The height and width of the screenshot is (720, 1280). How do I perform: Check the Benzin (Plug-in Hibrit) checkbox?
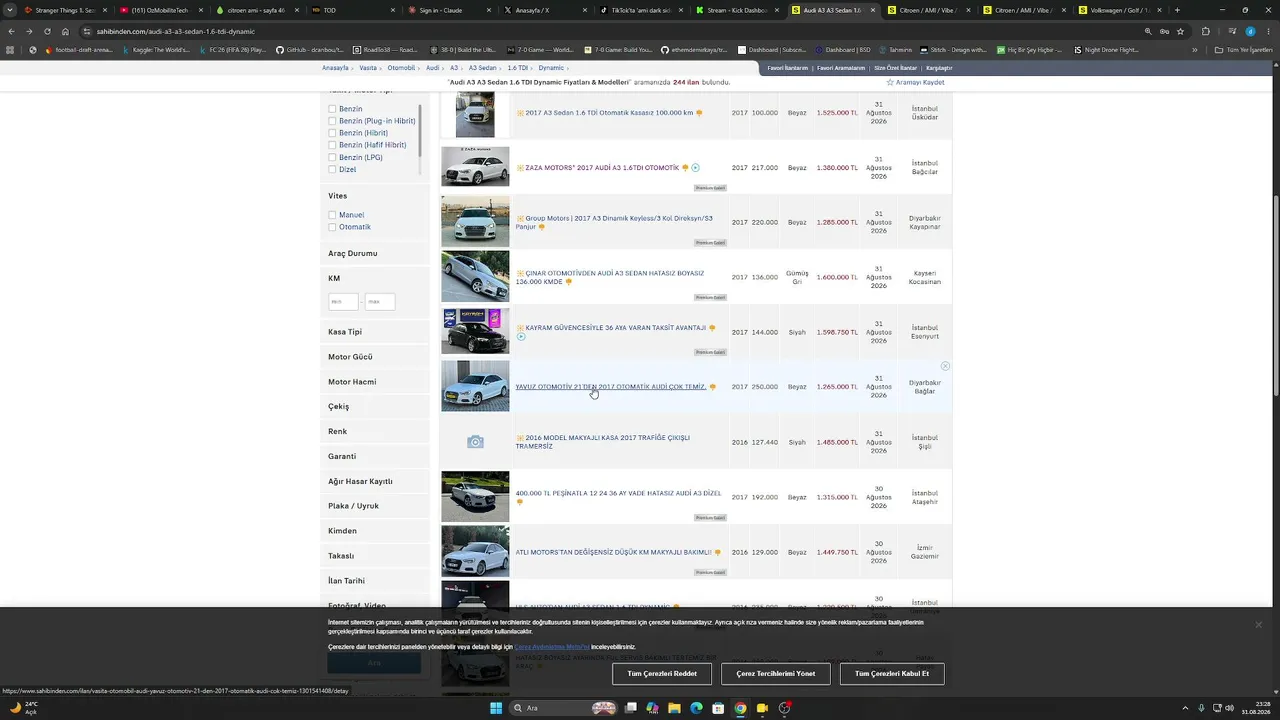(332, 121)
